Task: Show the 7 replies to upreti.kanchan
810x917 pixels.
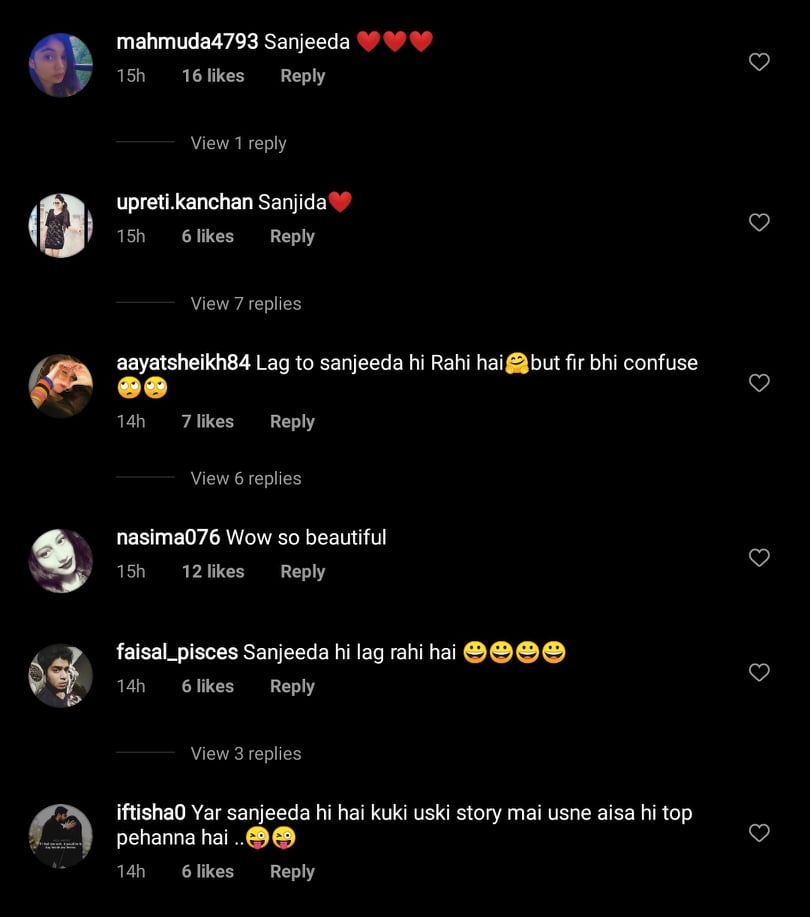Action: click(244, 303)
